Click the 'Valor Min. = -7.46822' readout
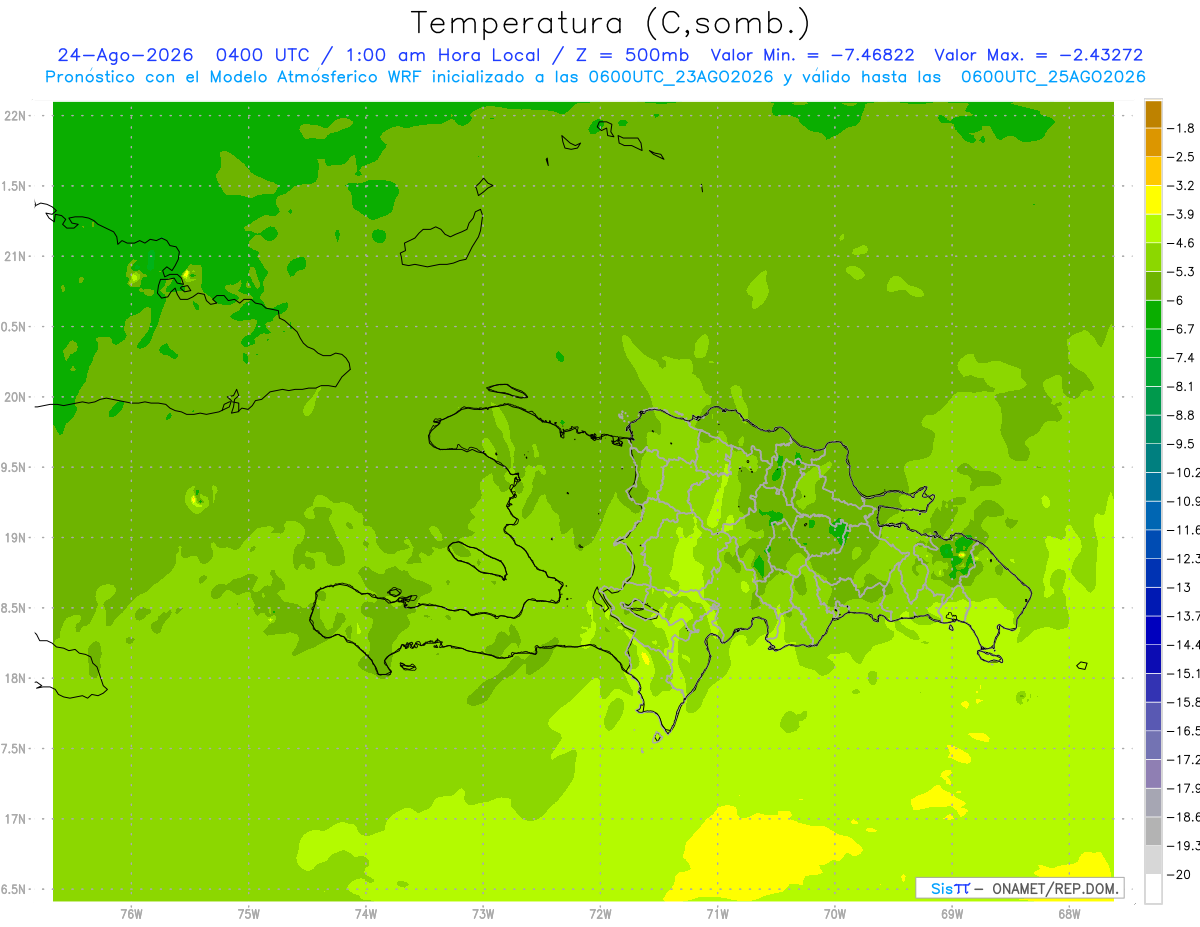Image resolution: width=1200 pixels, height=927 pixels. 812,55
